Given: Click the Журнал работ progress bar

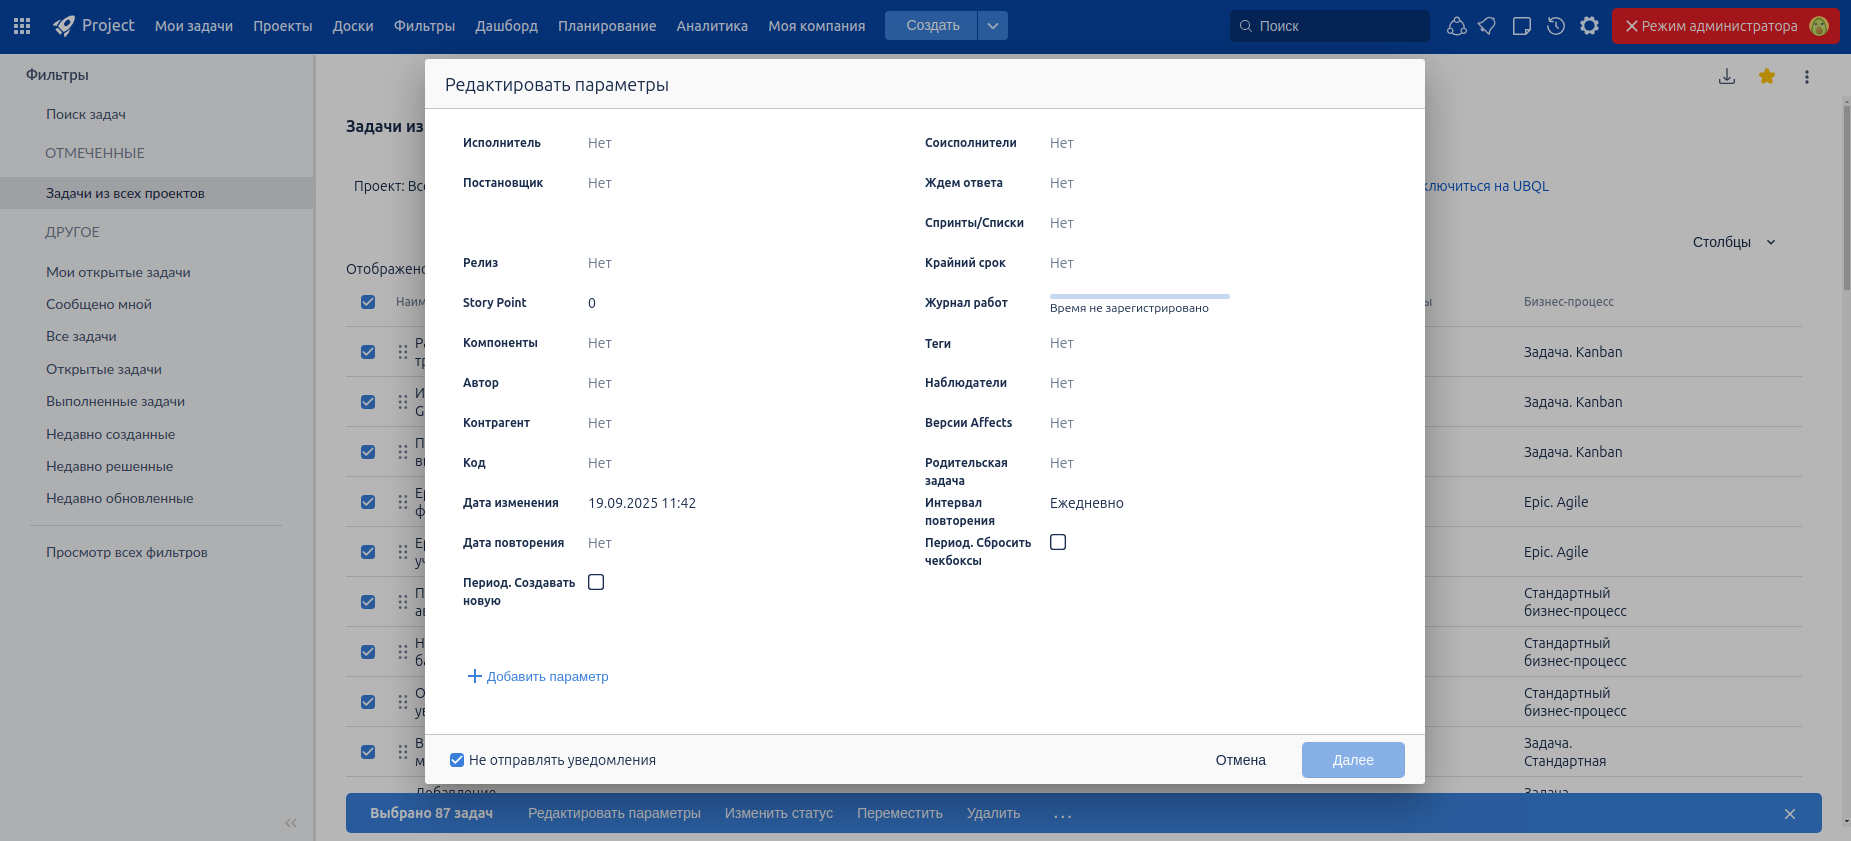Looking at the screenshot, I should pyautogui.click(x=1139, y=297).
